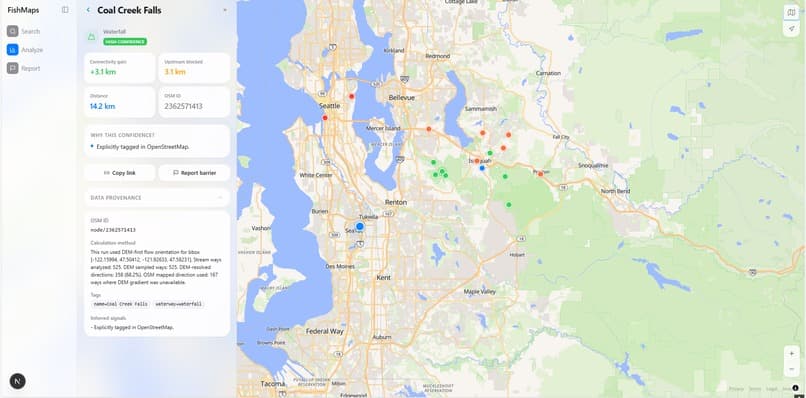Open the Privacy link on the map footer

pos(736,389)
